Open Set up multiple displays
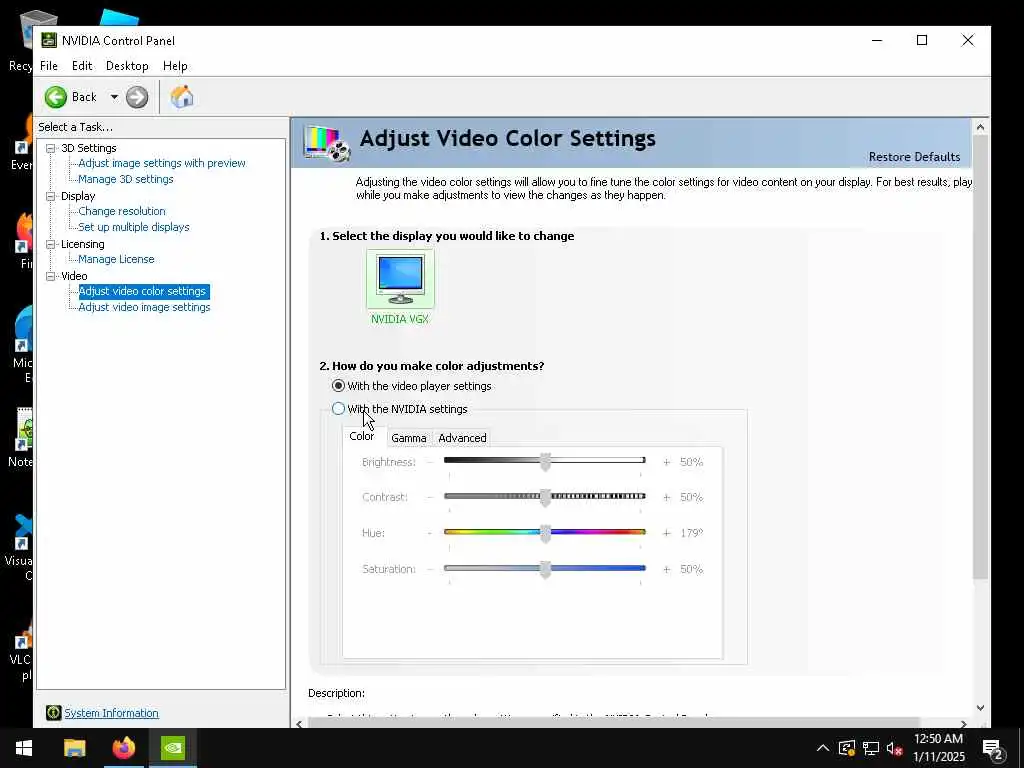Screen dimensions: 1024x768 (134, 227)
